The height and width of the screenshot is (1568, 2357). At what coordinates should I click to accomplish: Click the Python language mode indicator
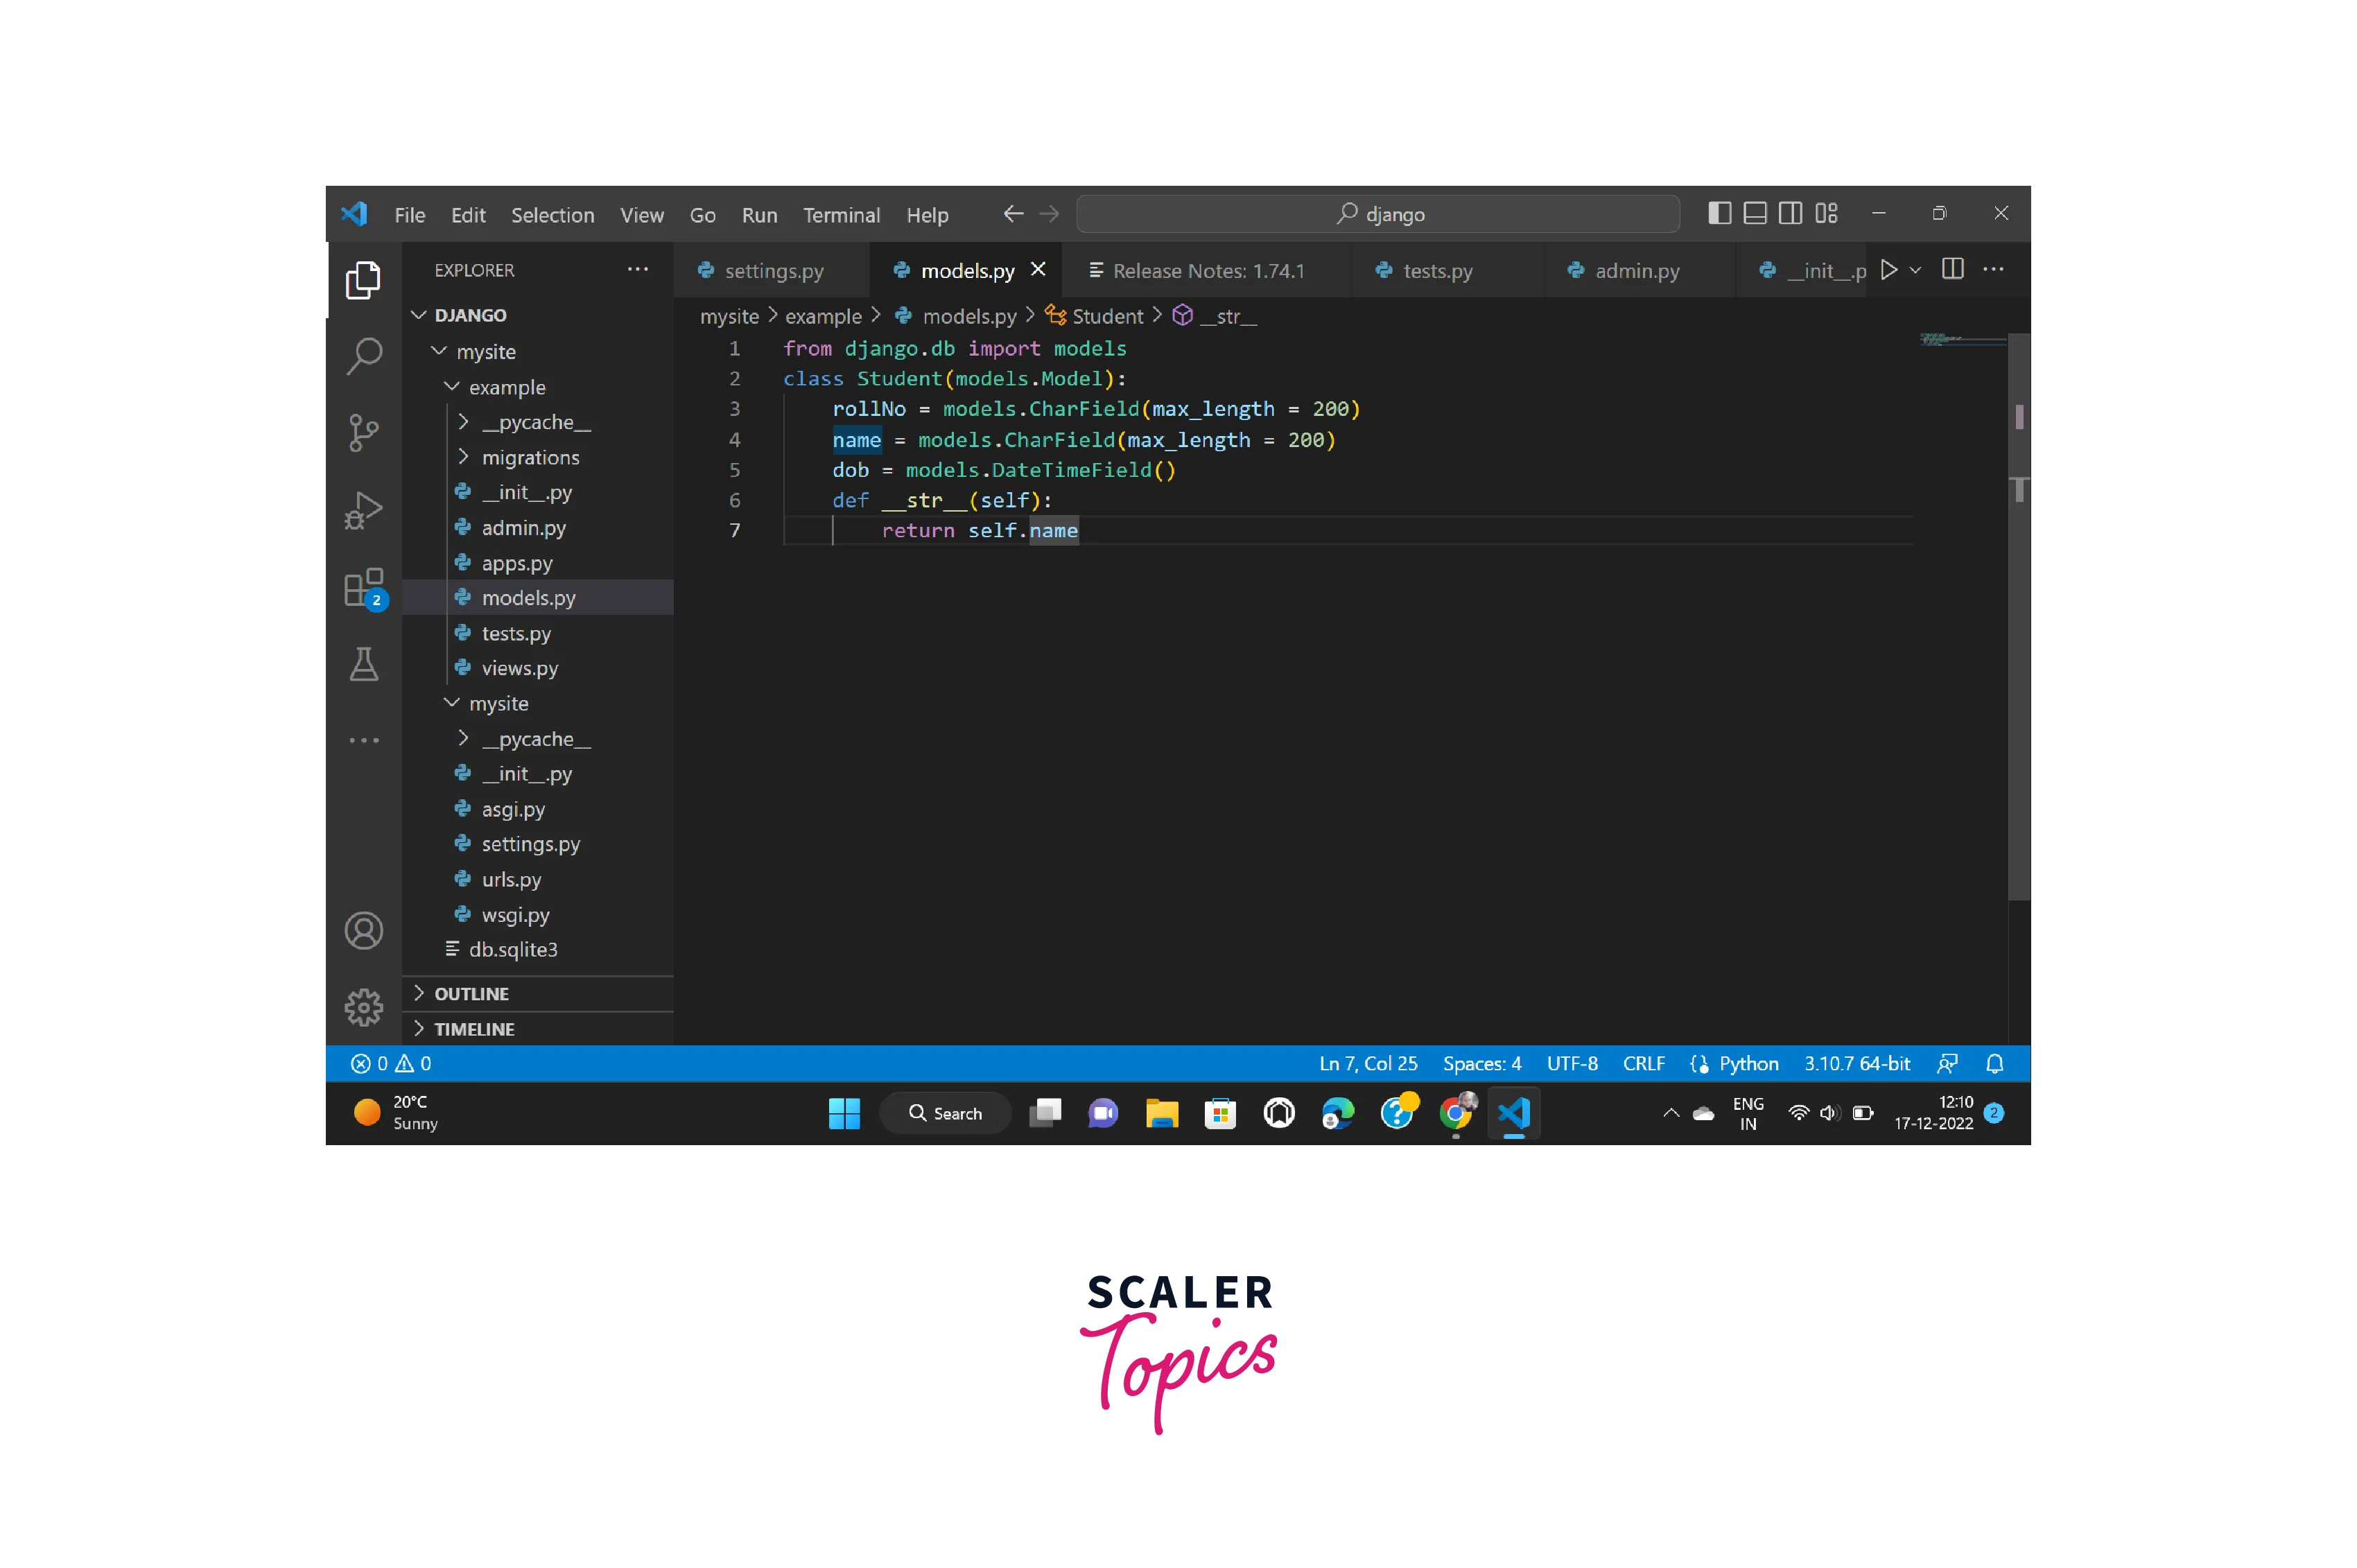tap(1748, 1064)
